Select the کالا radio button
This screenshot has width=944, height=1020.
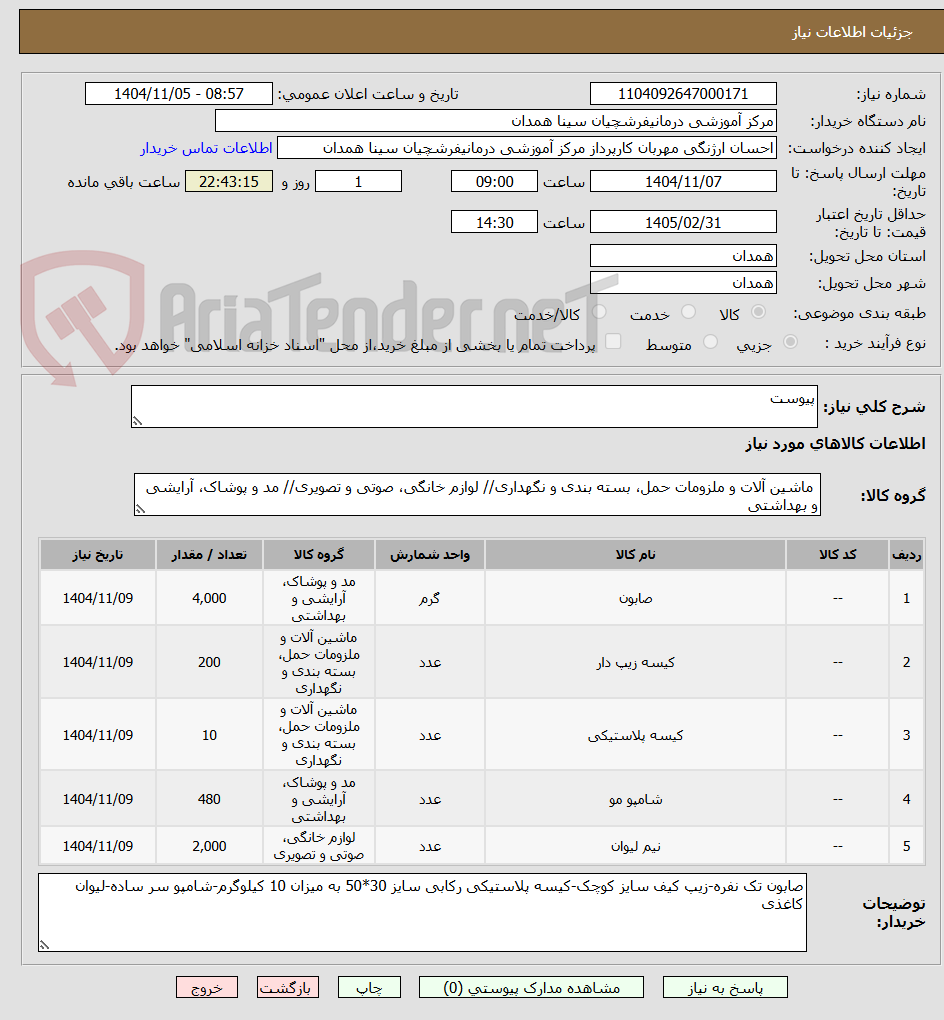(x=758, y=312)
